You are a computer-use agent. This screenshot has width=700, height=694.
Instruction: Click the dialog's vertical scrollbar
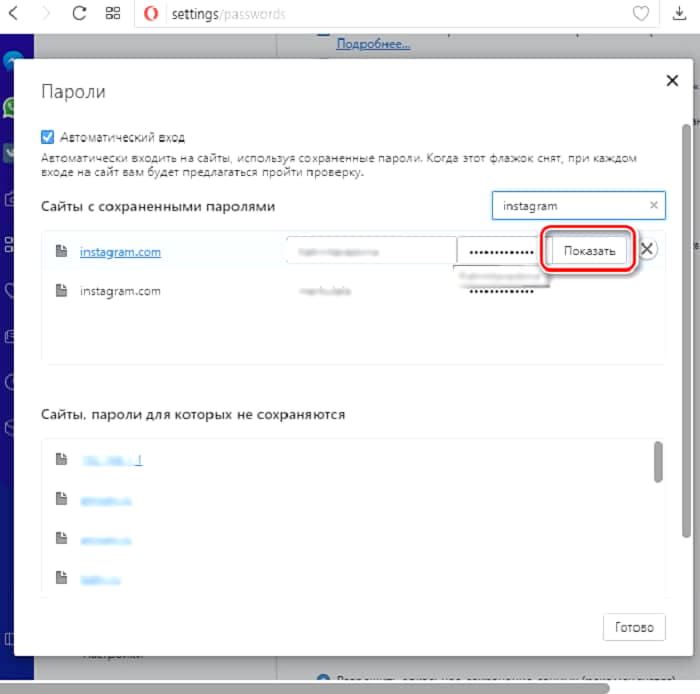point(686,332)
